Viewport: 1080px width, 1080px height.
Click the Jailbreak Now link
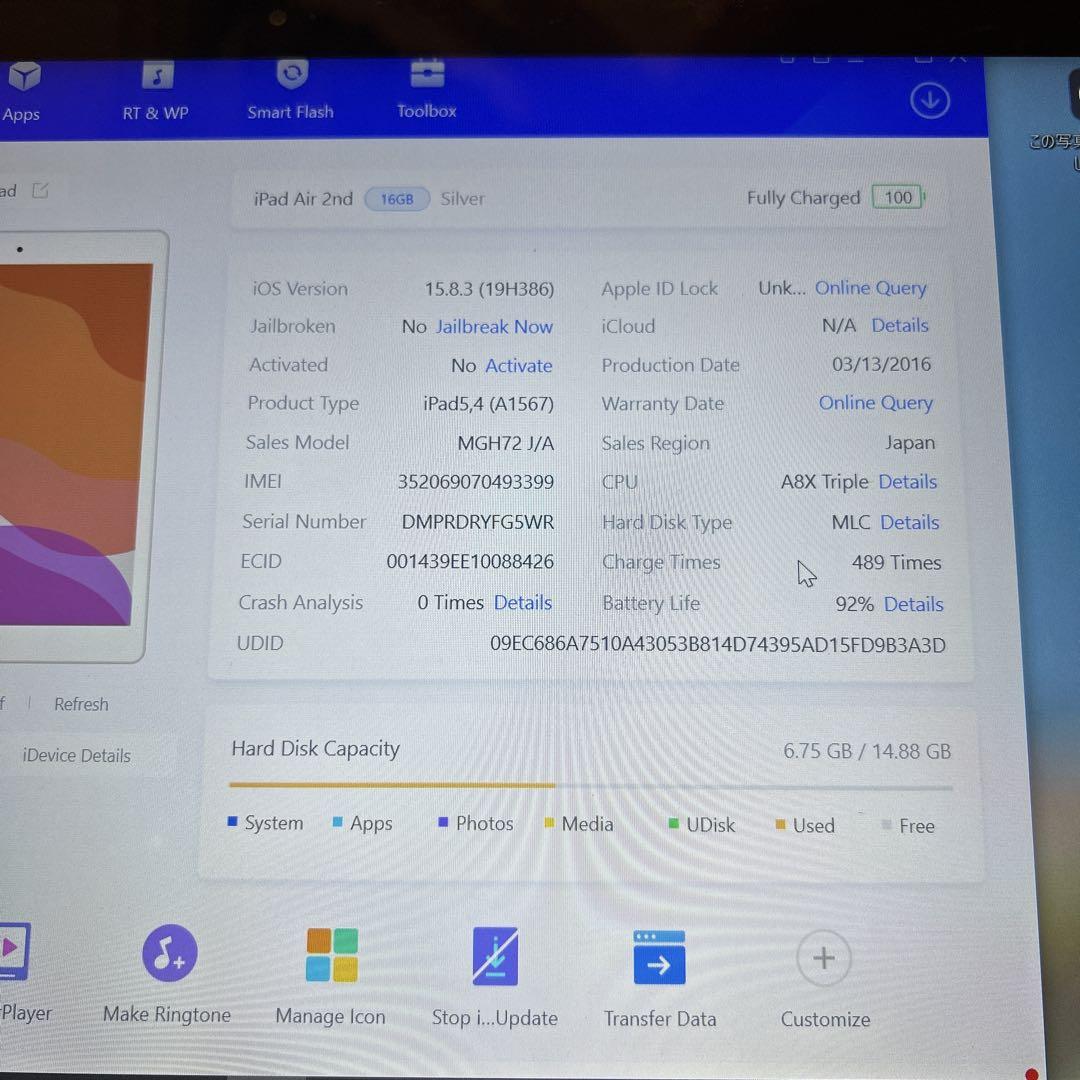pos(495,326)
